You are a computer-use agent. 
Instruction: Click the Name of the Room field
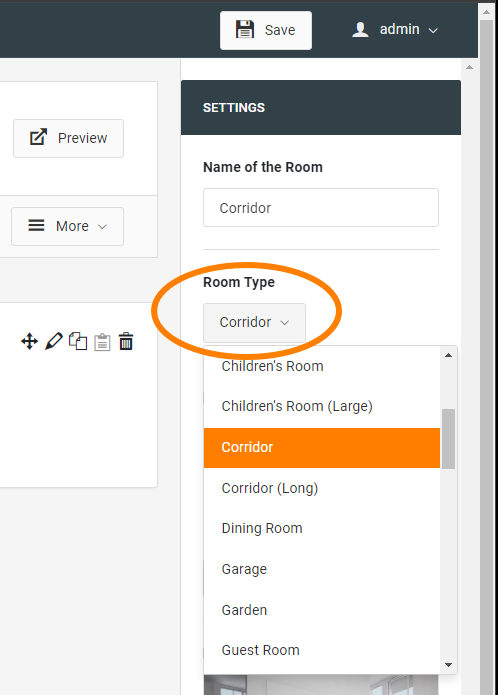tap(321, 207)
